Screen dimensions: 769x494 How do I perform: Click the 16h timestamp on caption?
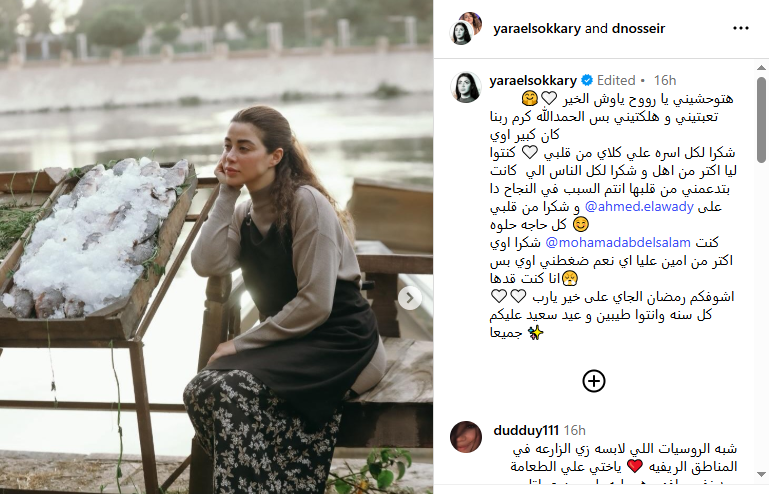(665, 80)
